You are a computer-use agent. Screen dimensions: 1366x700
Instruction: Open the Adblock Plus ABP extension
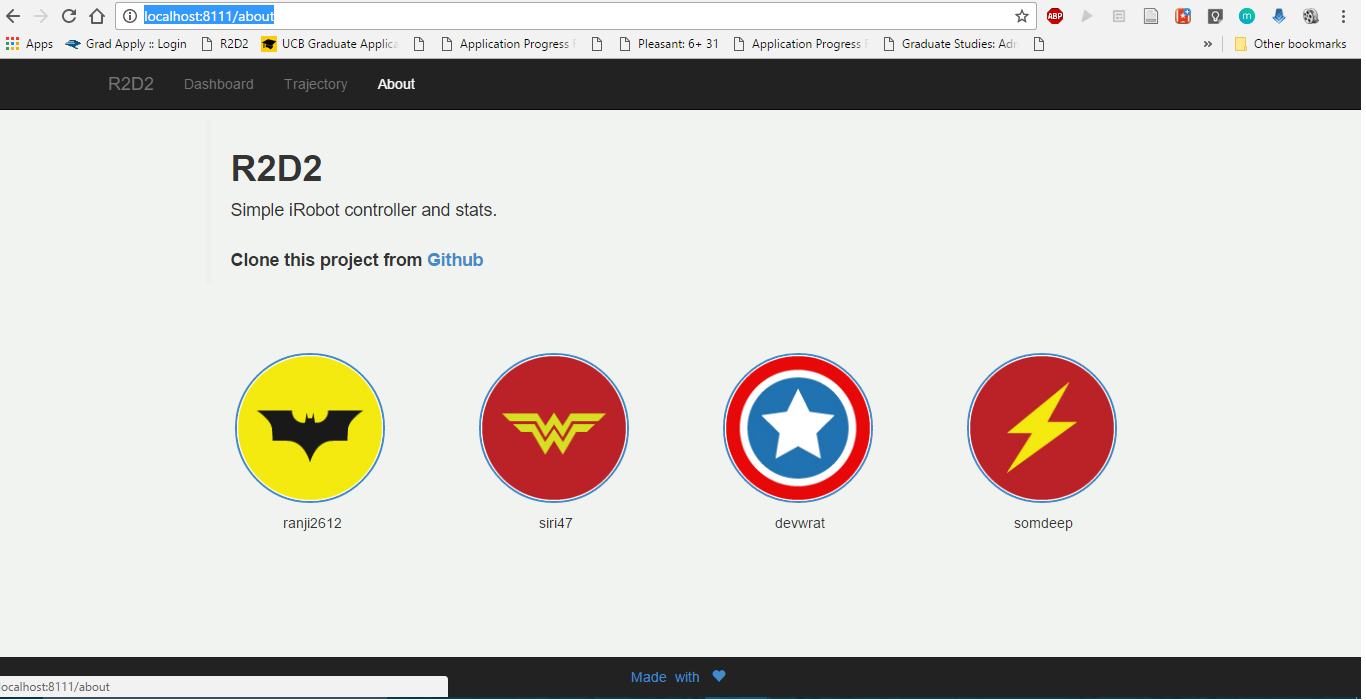click(x=1055, y=16)
